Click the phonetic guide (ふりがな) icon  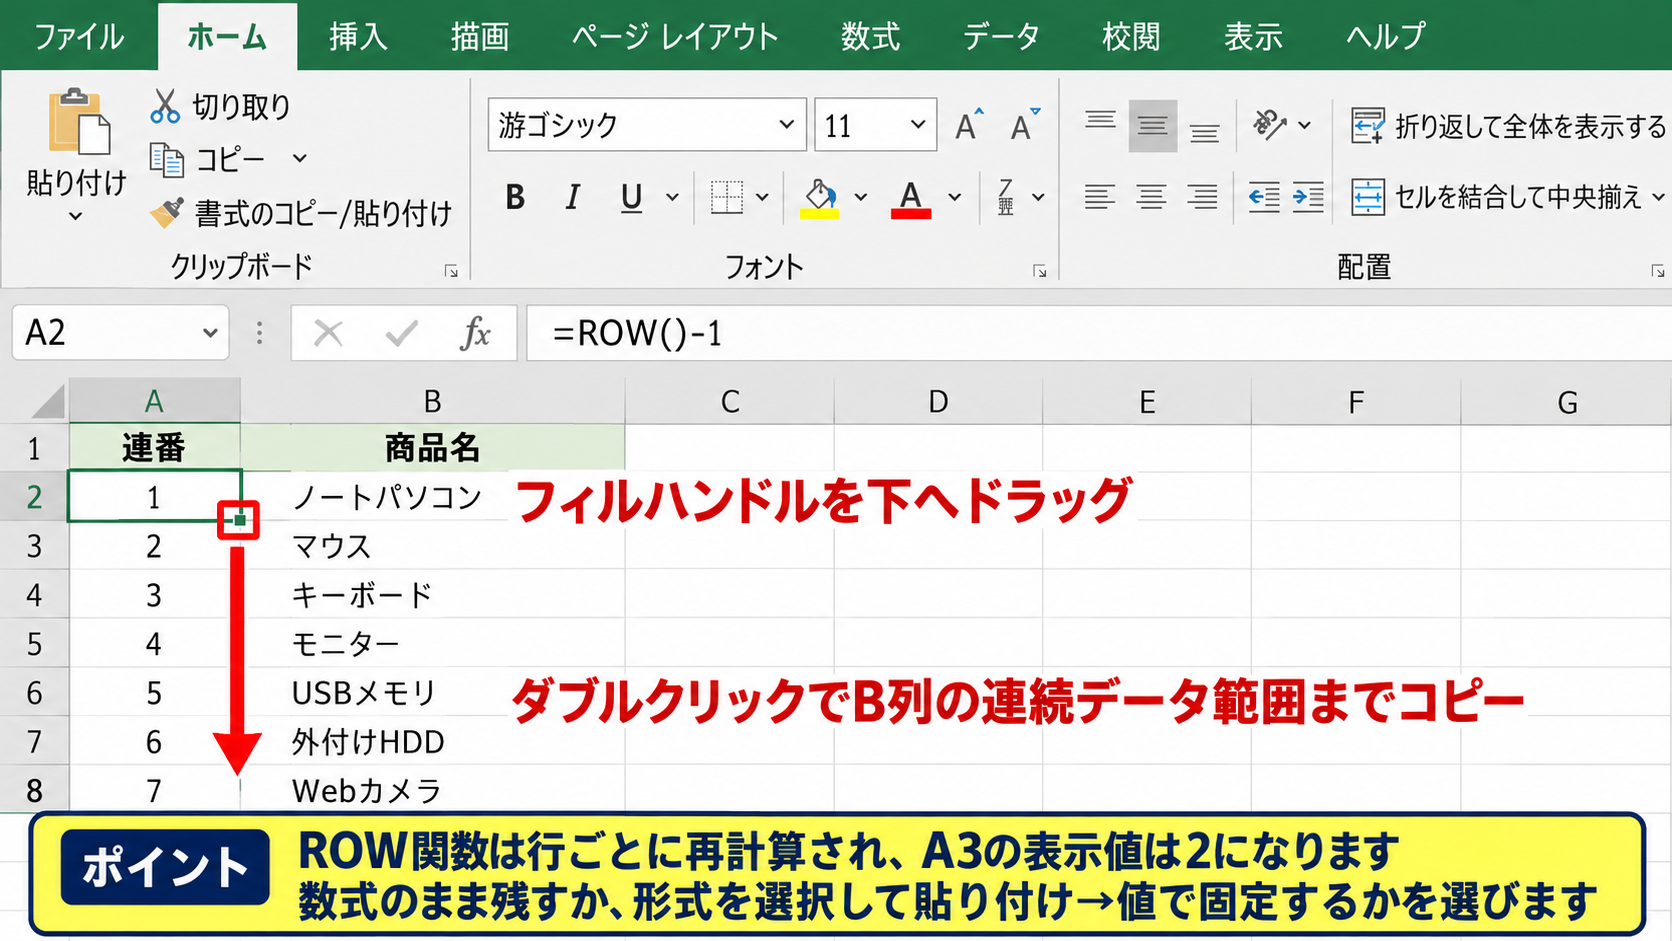click(x=1006, y=198)
